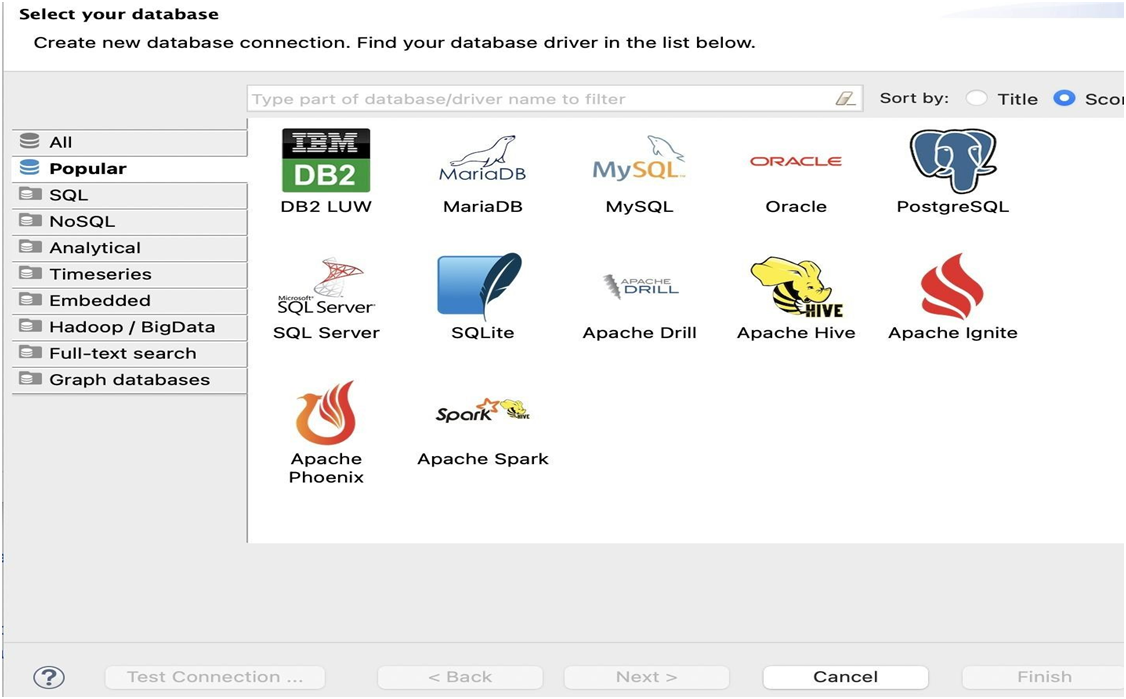
Task: Pick the MySQL dolphin logo
Action: point(639,157)
